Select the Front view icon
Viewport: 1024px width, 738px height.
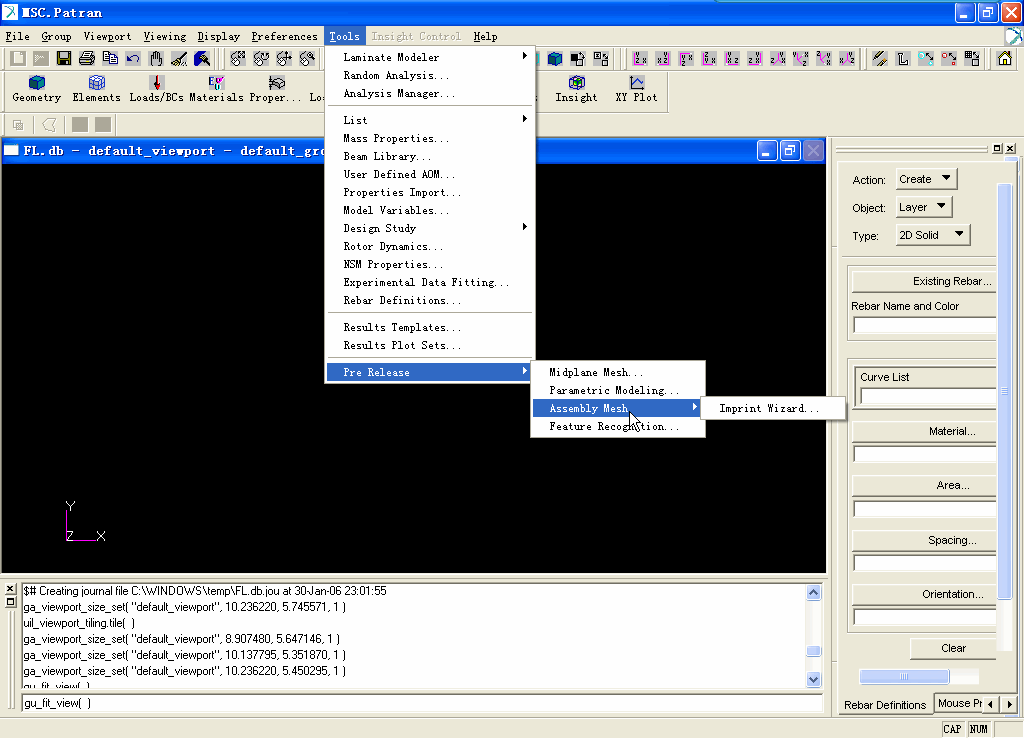point(640,59)
